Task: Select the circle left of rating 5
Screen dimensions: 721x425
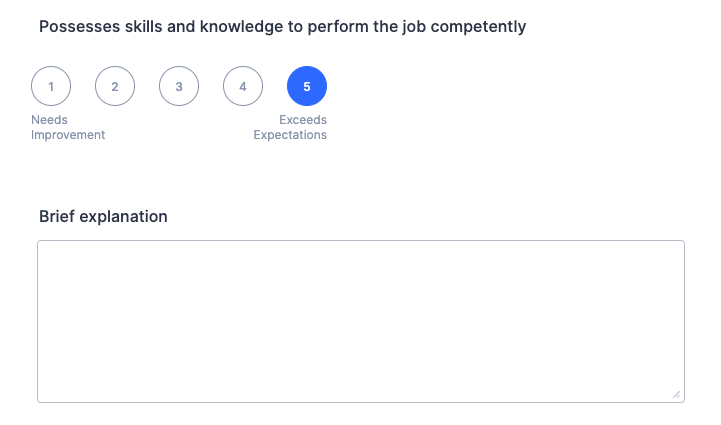Action: 243,86
